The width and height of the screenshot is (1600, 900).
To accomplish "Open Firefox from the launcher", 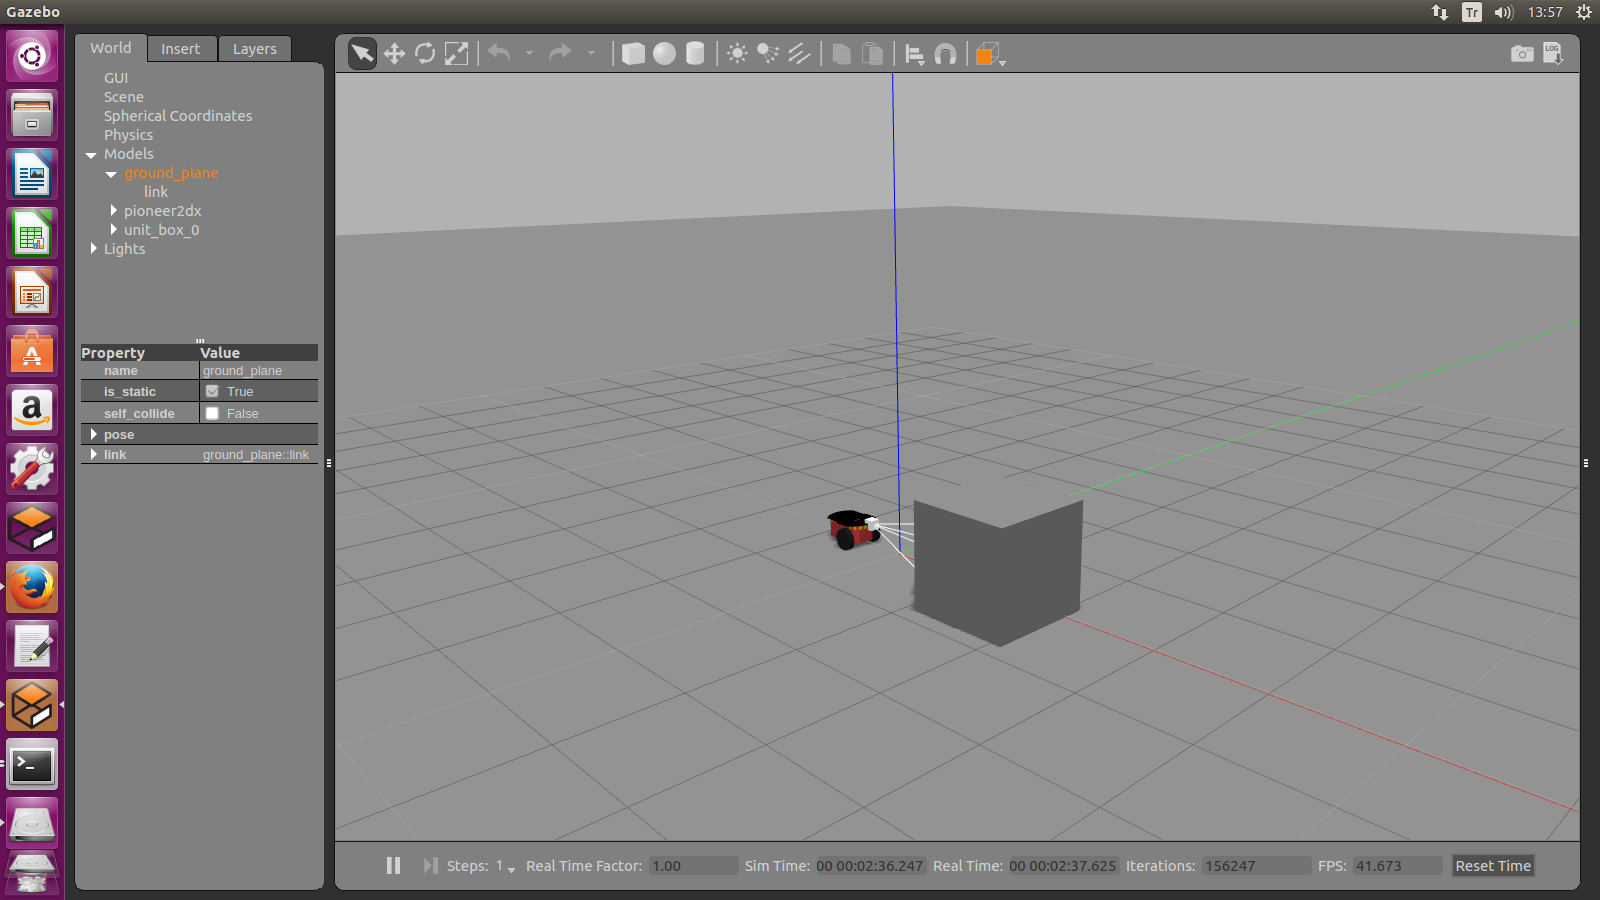I will (32, 587).
